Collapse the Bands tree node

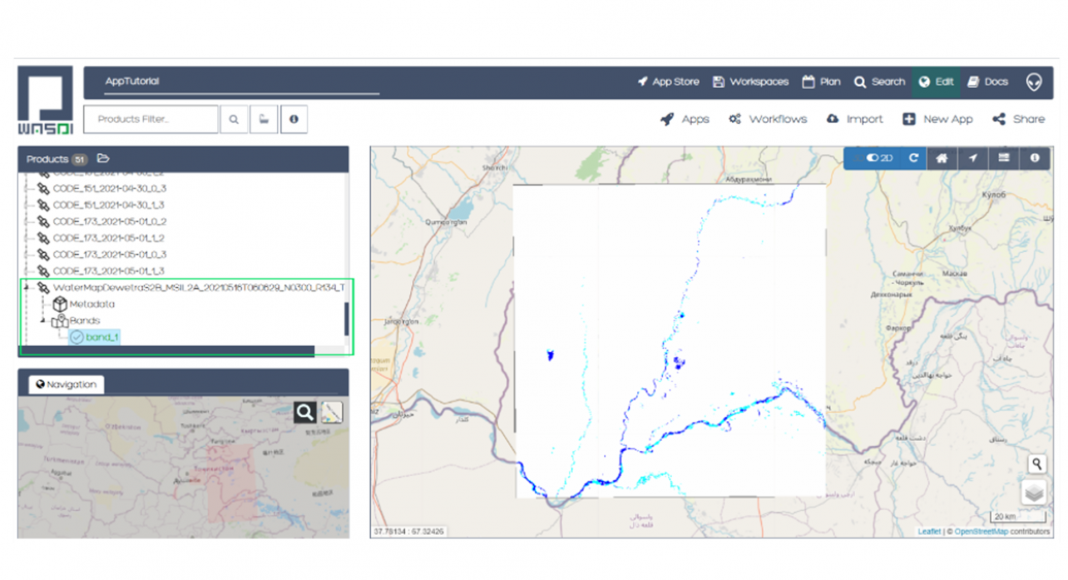pos(43,321)
